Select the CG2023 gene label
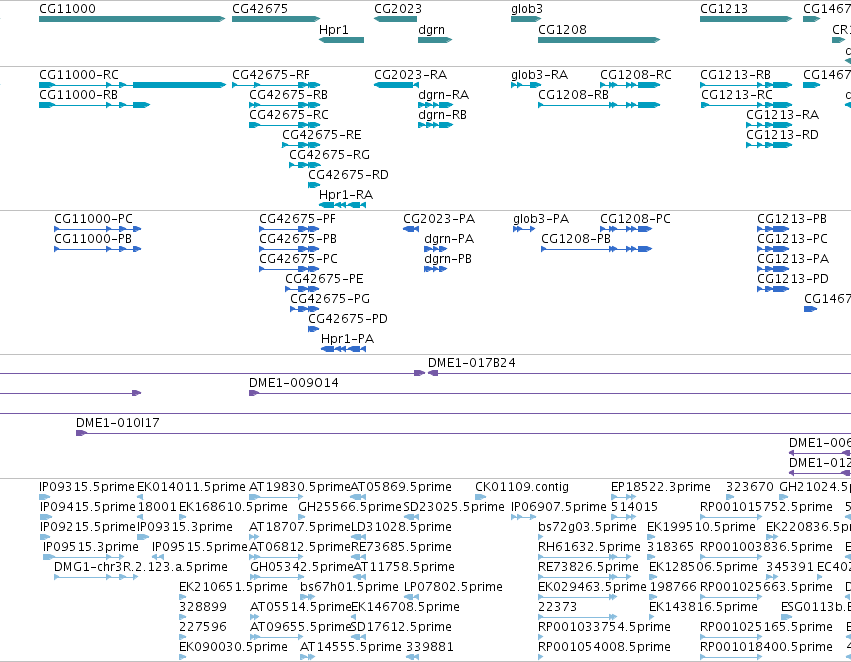The image size is (851, 662). coord(398,9)
